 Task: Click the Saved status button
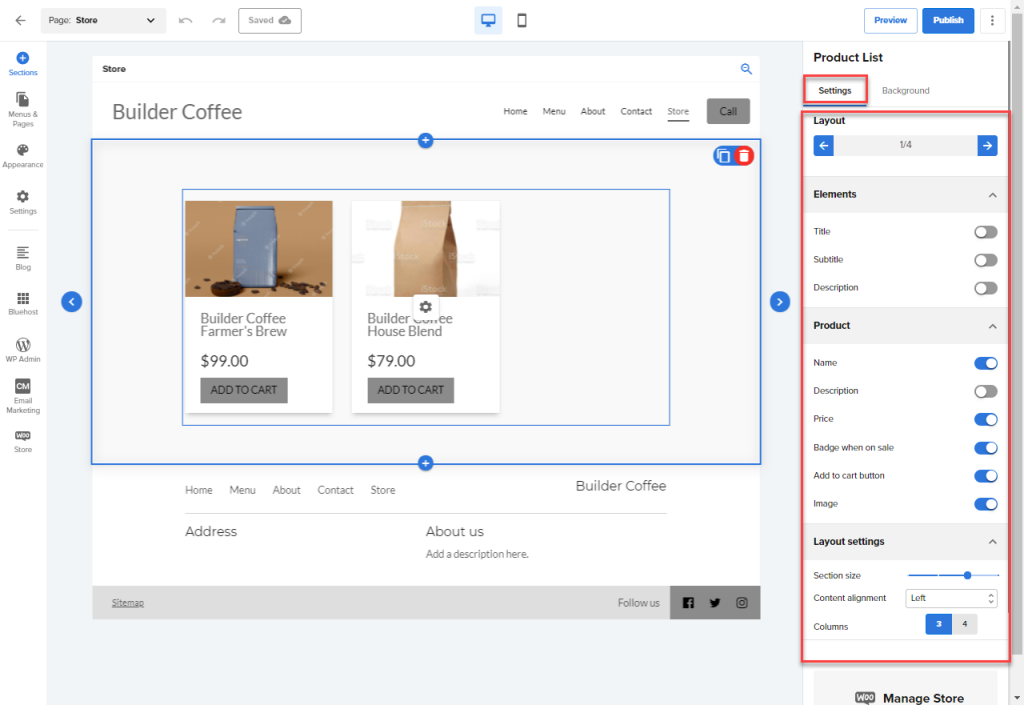(x=270, y=20)
